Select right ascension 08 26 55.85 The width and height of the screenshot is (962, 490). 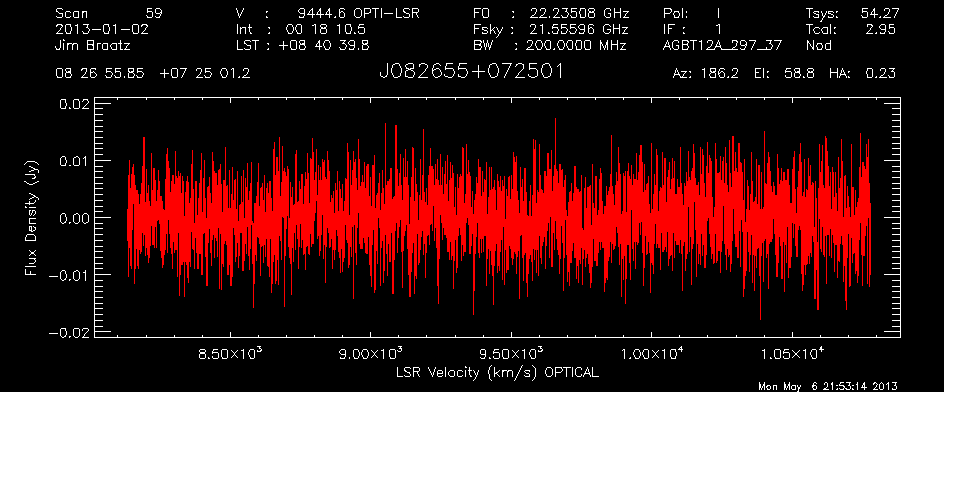(100, 74)
